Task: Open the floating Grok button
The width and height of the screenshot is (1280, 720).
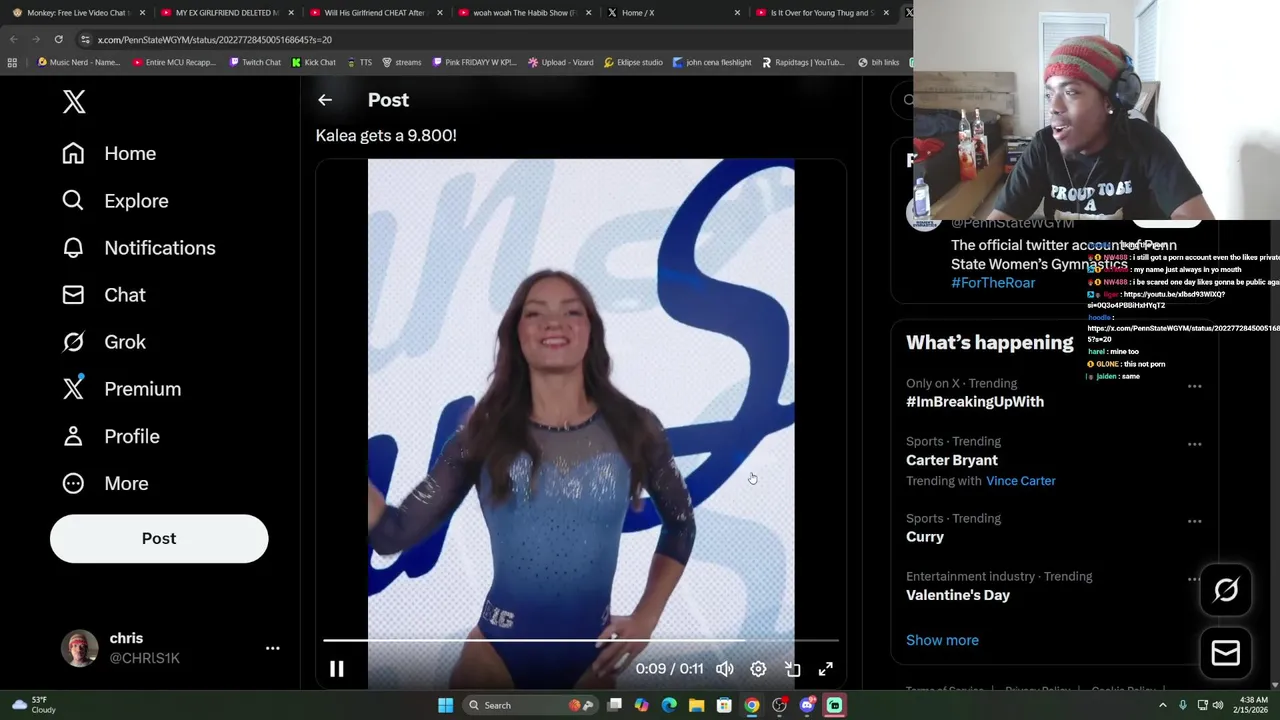Action: 1226,590
